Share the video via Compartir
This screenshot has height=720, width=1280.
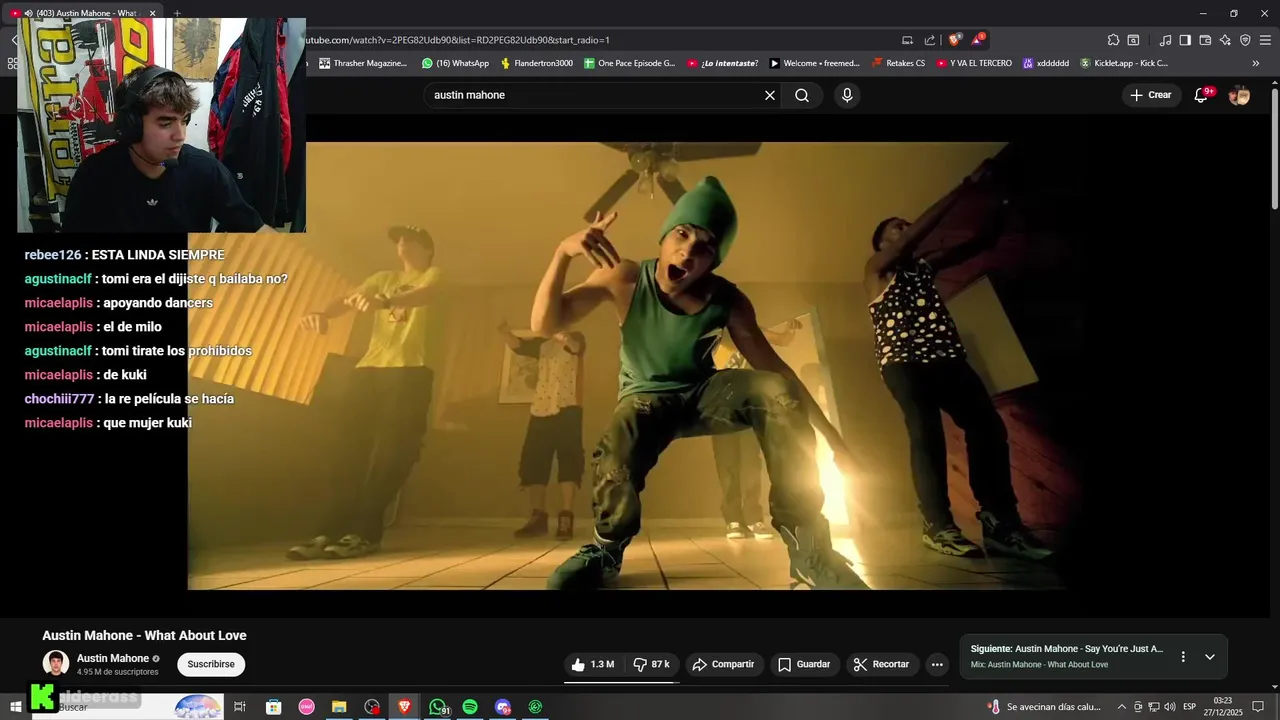coord(723,664)
